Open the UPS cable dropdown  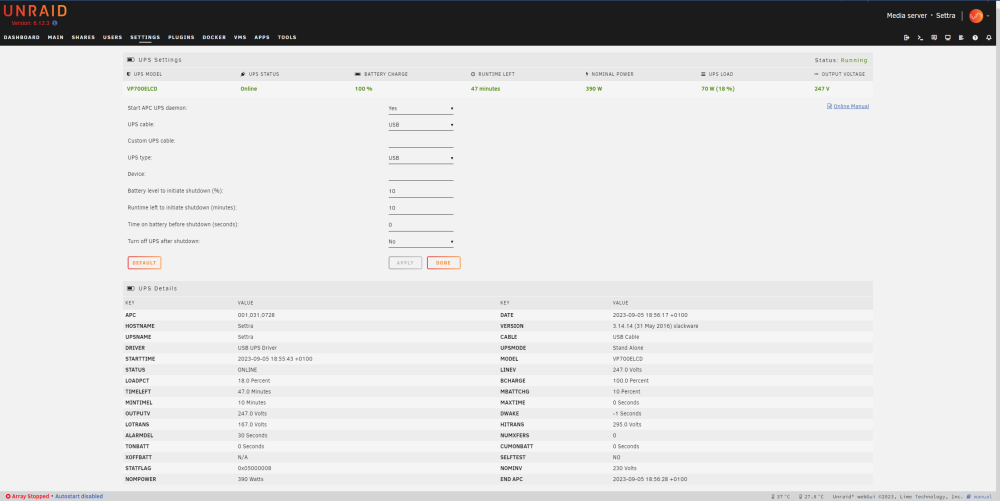[x=421, y=125]
